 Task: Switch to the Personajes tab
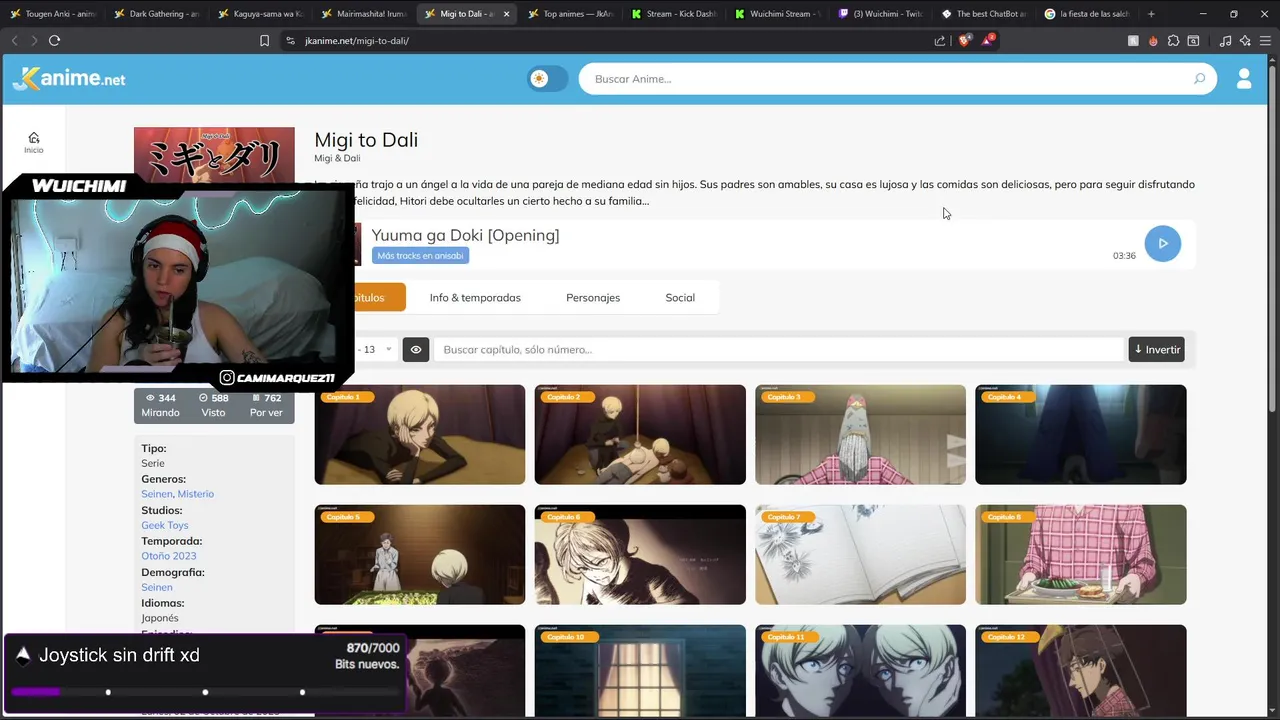(x=593, y=298)
